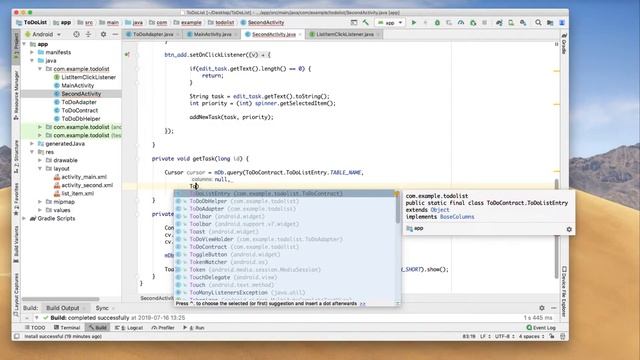This screenshot has height=360, width=640.
Task: Open the app run configuration dropdown
Action: click(390, 23)
